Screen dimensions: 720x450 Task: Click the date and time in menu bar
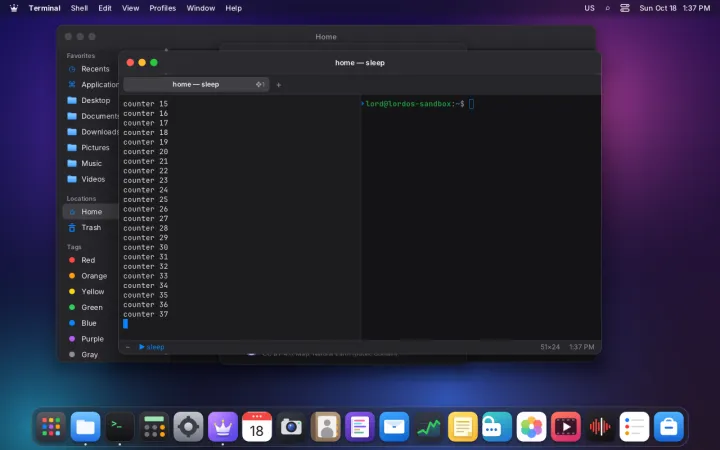675,8
